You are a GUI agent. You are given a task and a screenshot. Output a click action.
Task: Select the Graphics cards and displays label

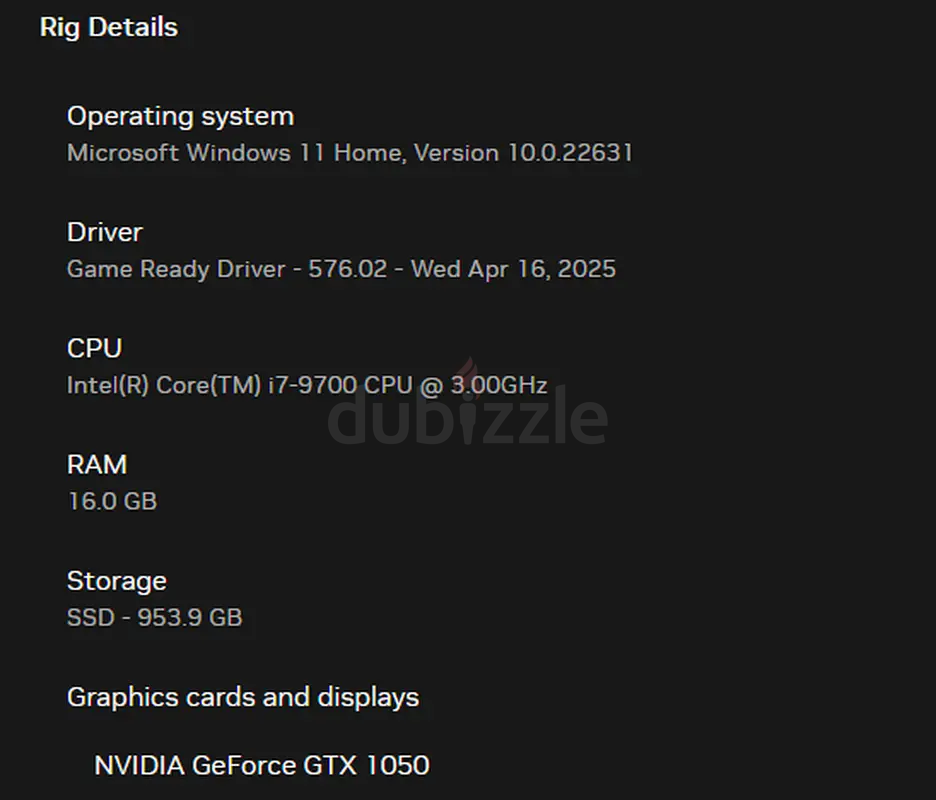click(243, 697)
